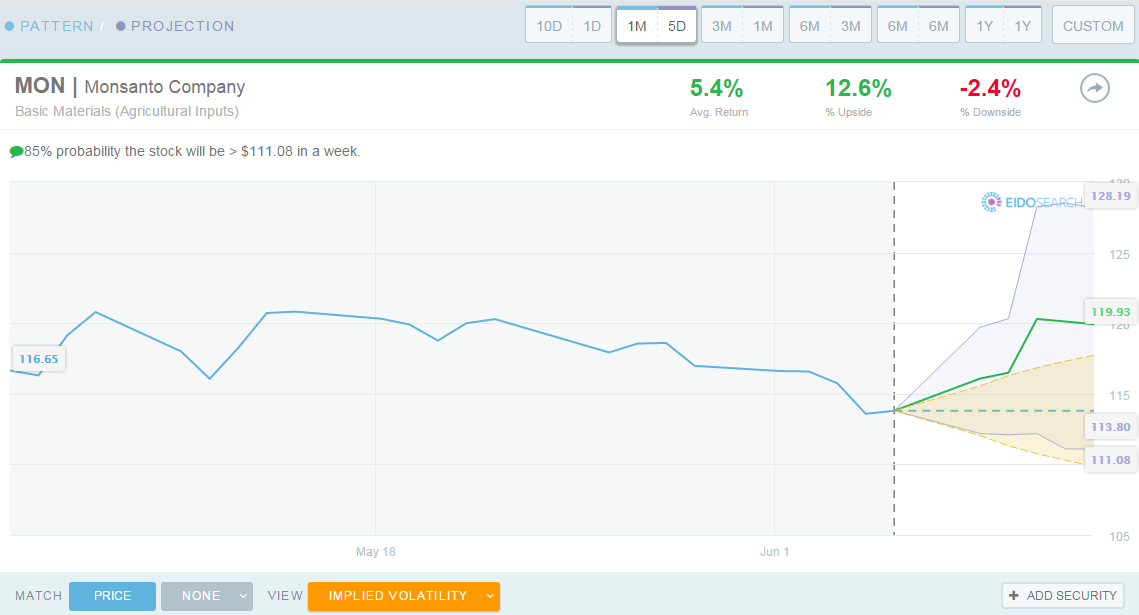Click the Jun 1 date label

click(x=774, y=552)
